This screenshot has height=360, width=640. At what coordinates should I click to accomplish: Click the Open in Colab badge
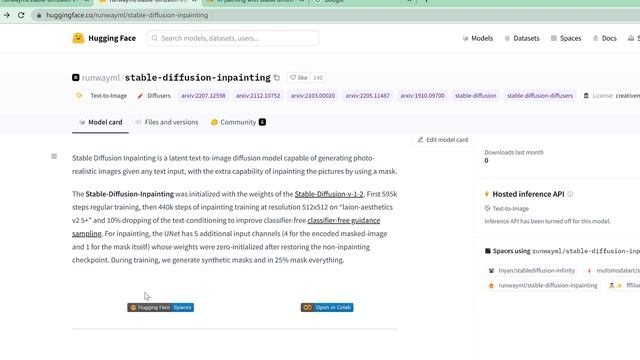(x=327, y=307)
